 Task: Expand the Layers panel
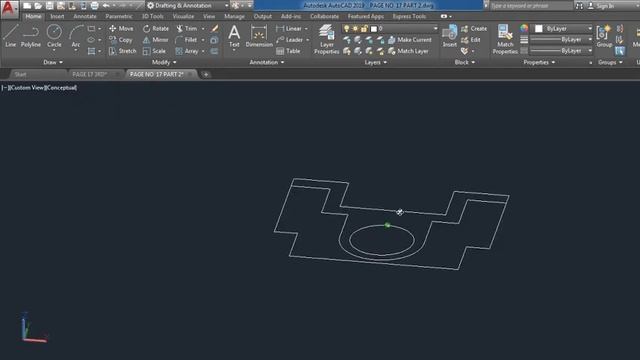[376, 62]
